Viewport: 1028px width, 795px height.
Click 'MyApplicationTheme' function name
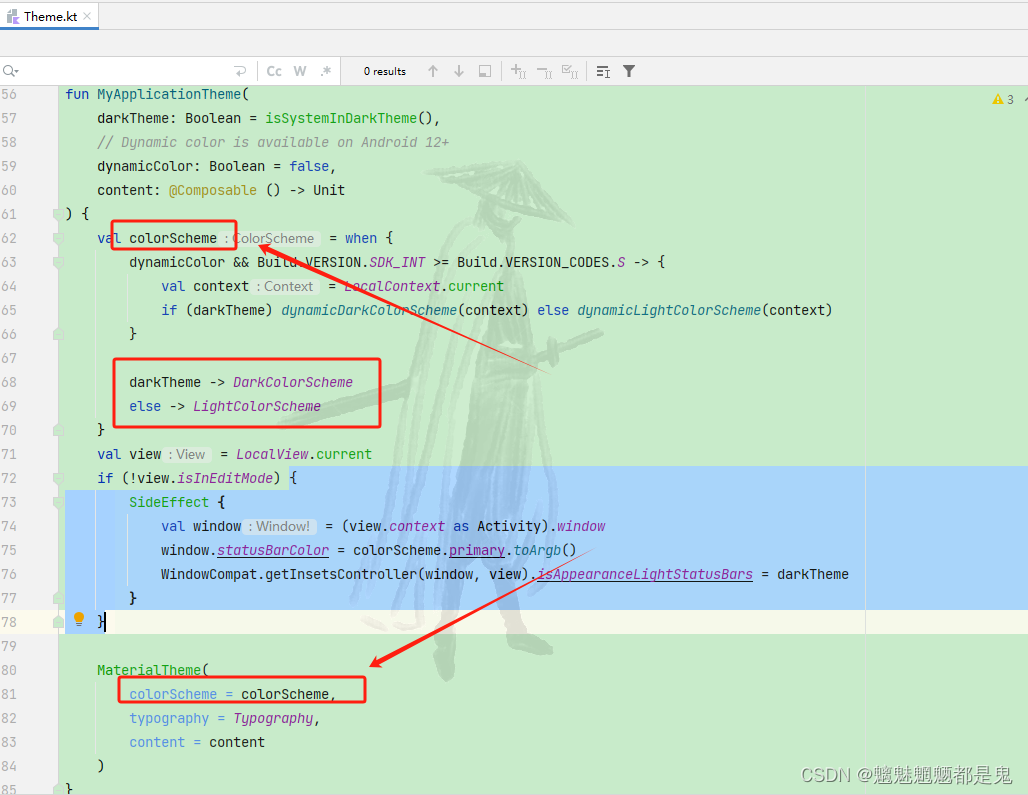click(169, 94)
